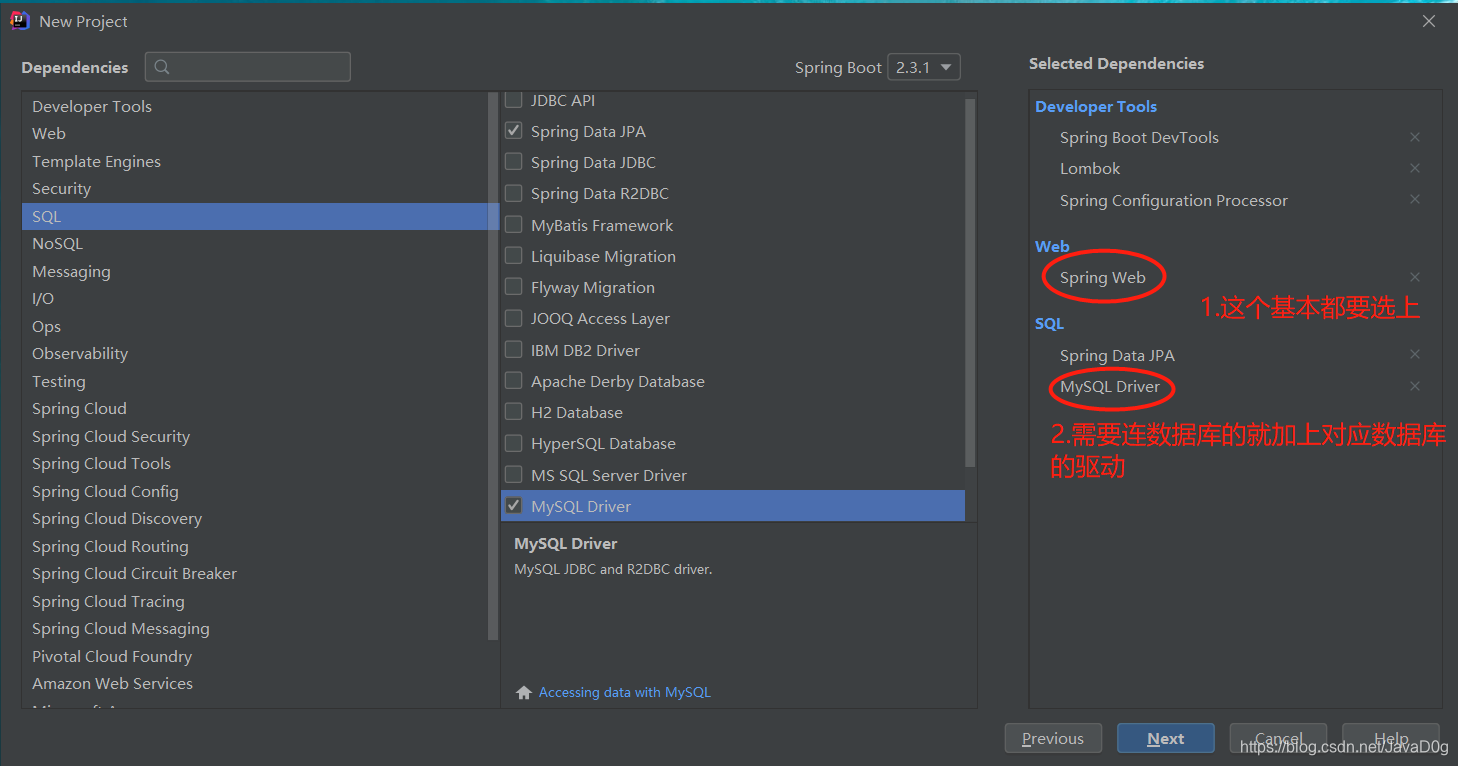Remove Spring Configuration Processor dependency
Screen dimensions: 1458x766
click(1414, 199)
